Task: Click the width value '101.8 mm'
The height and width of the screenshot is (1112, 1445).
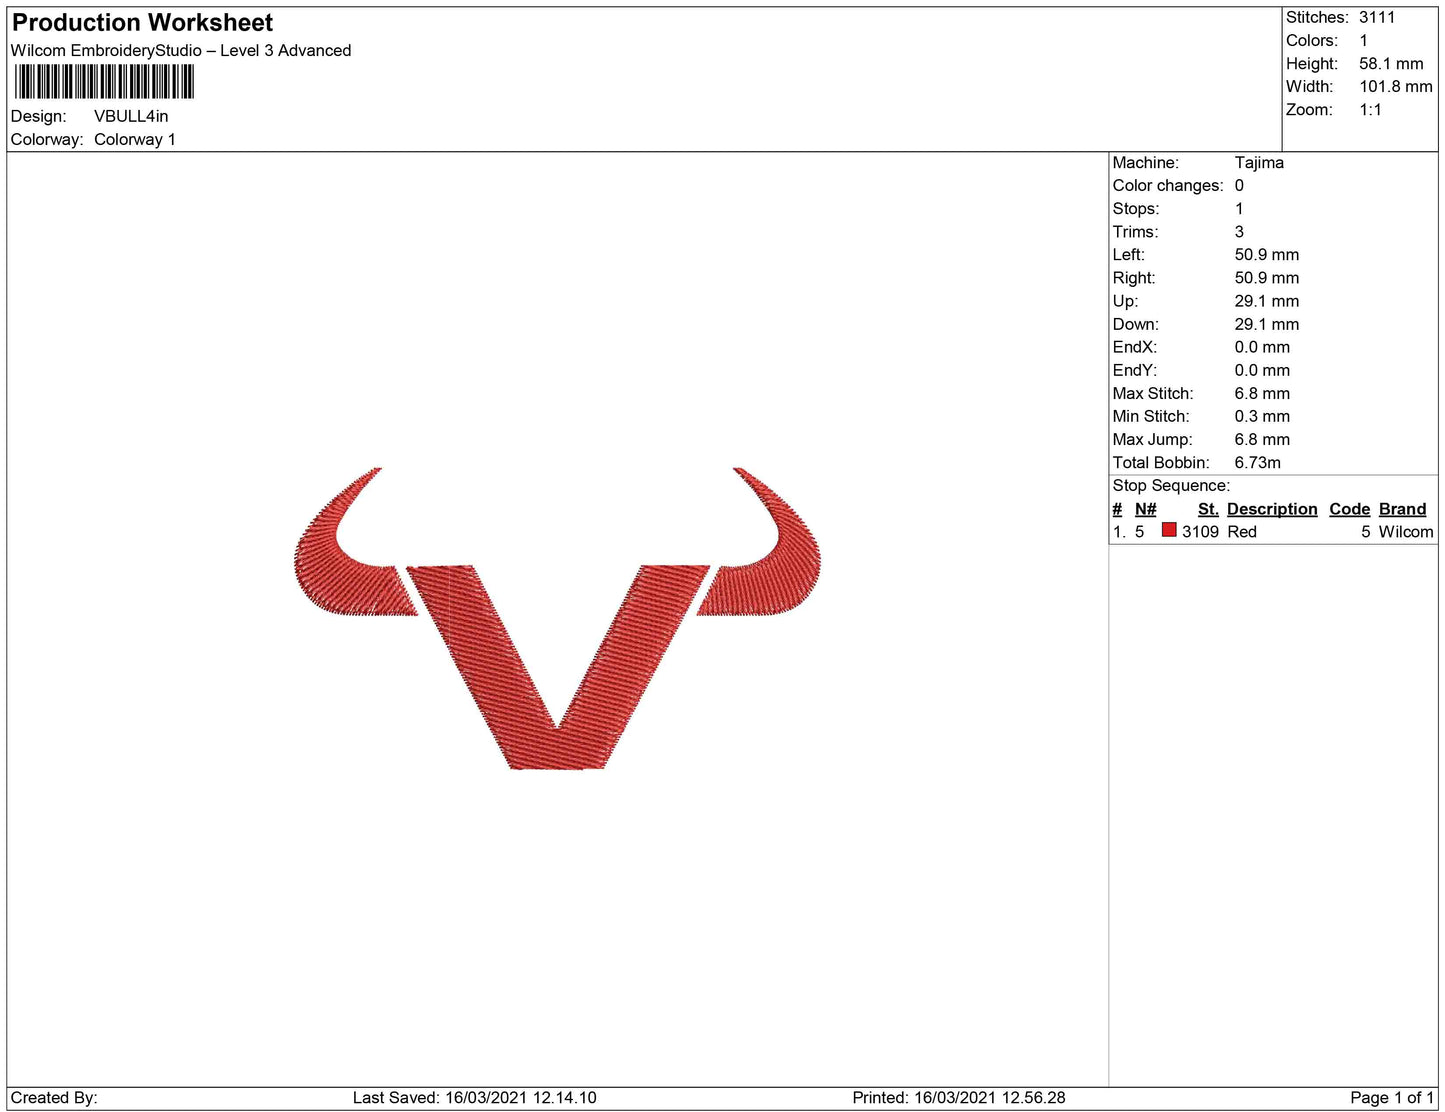Action: click(x=1396, y=87)
